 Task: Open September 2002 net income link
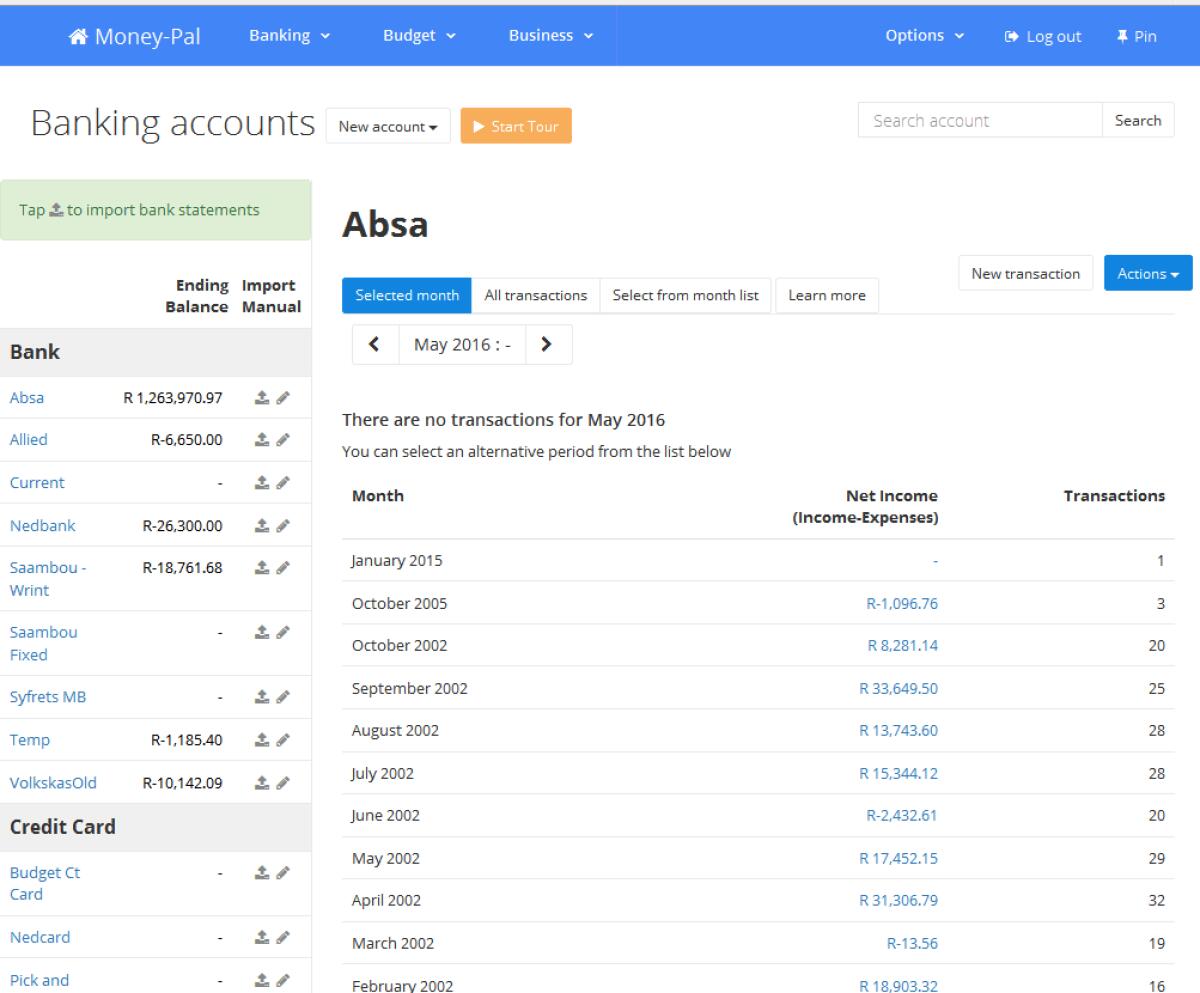coord(897,688)
